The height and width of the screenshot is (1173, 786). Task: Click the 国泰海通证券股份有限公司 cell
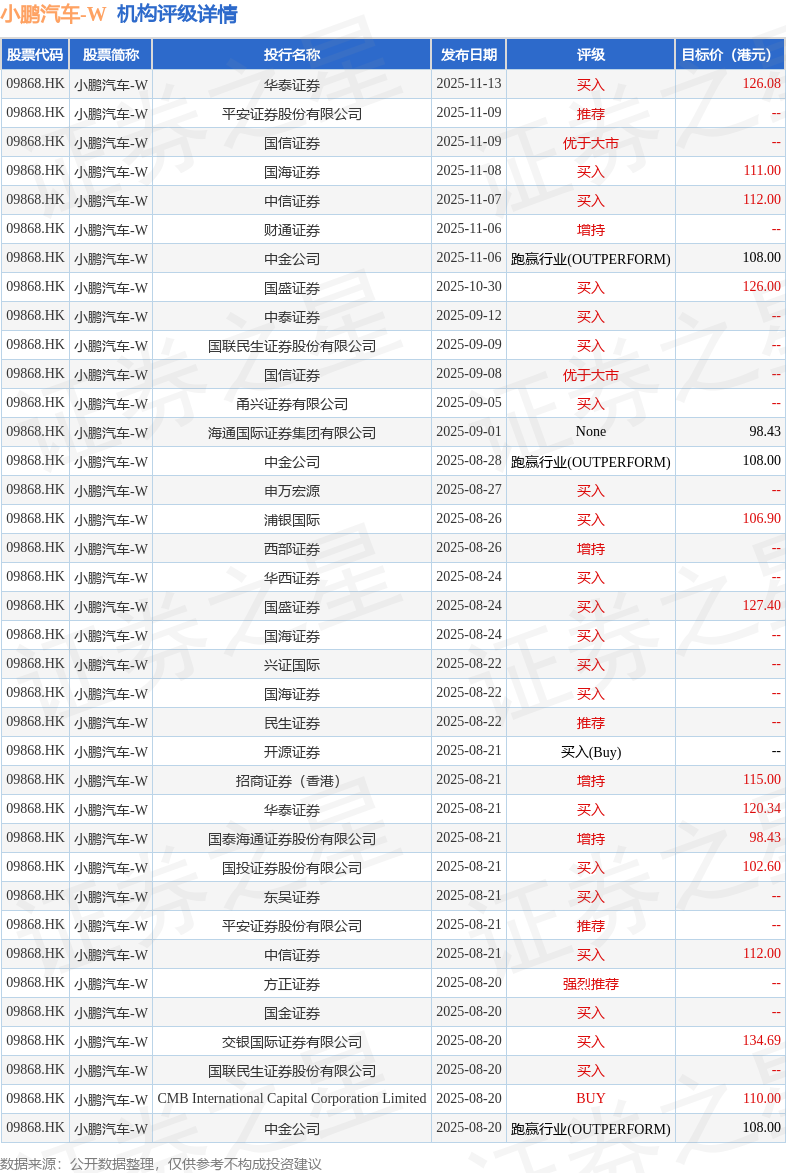[292, 838]
